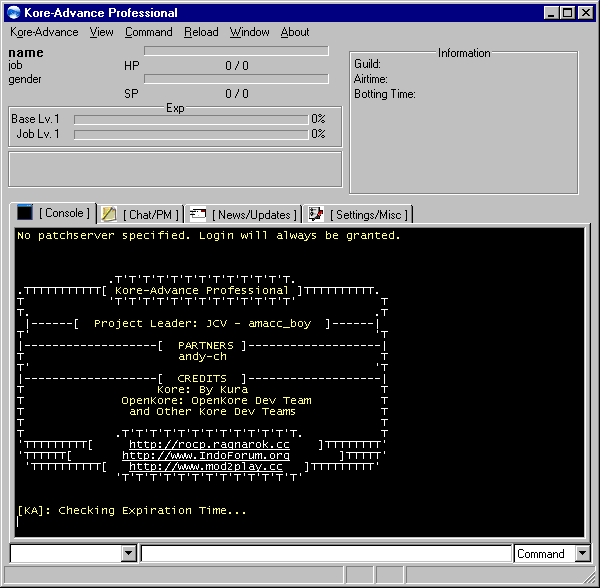Viewport: 600px width, 588px height.
Task: Minimize the Kore-Advance Professional window
Action: coord(551,13)
